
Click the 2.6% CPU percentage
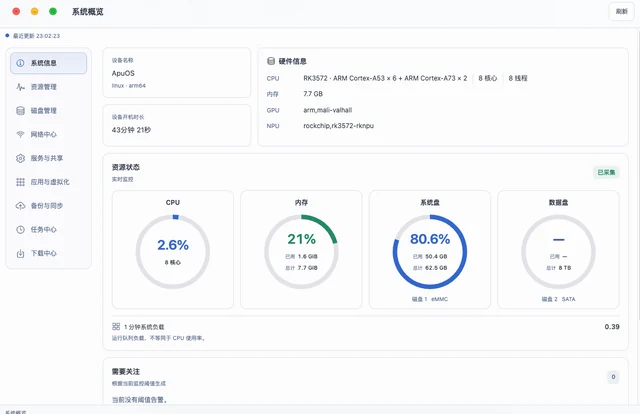tap(173, 245)
